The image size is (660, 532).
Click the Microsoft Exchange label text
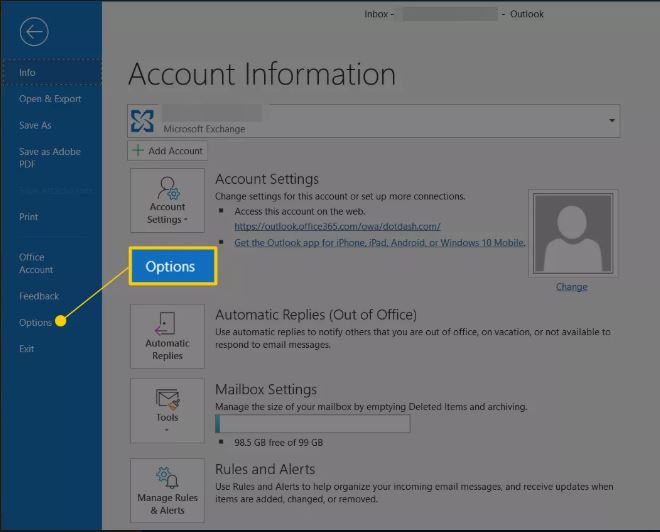click(x=204, y=129)
